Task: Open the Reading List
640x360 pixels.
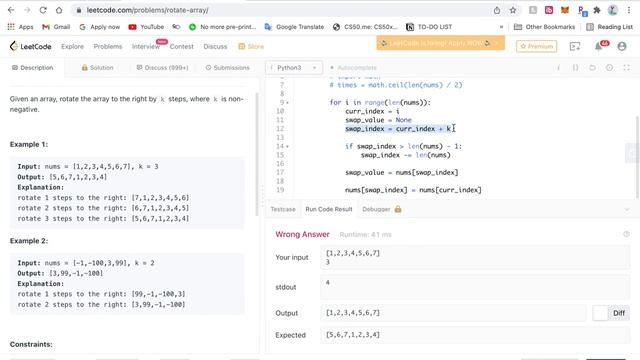Action: (609, 27)
